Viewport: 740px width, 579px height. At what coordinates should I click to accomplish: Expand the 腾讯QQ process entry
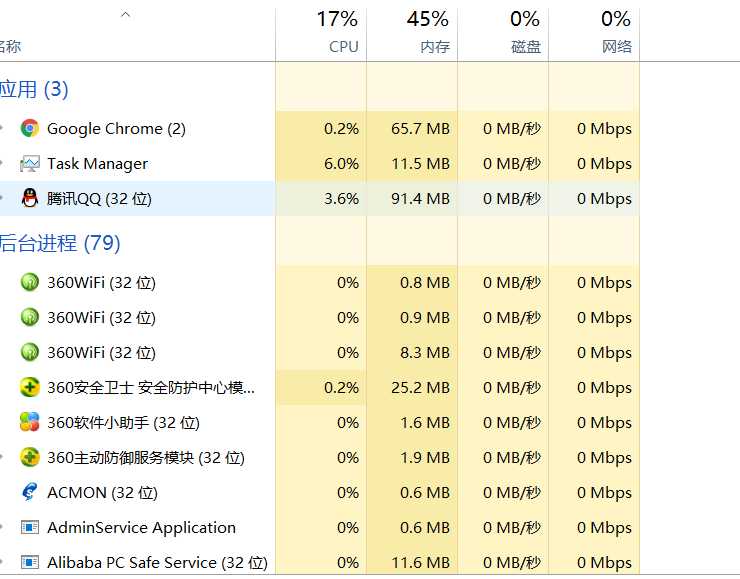point(2,199)
